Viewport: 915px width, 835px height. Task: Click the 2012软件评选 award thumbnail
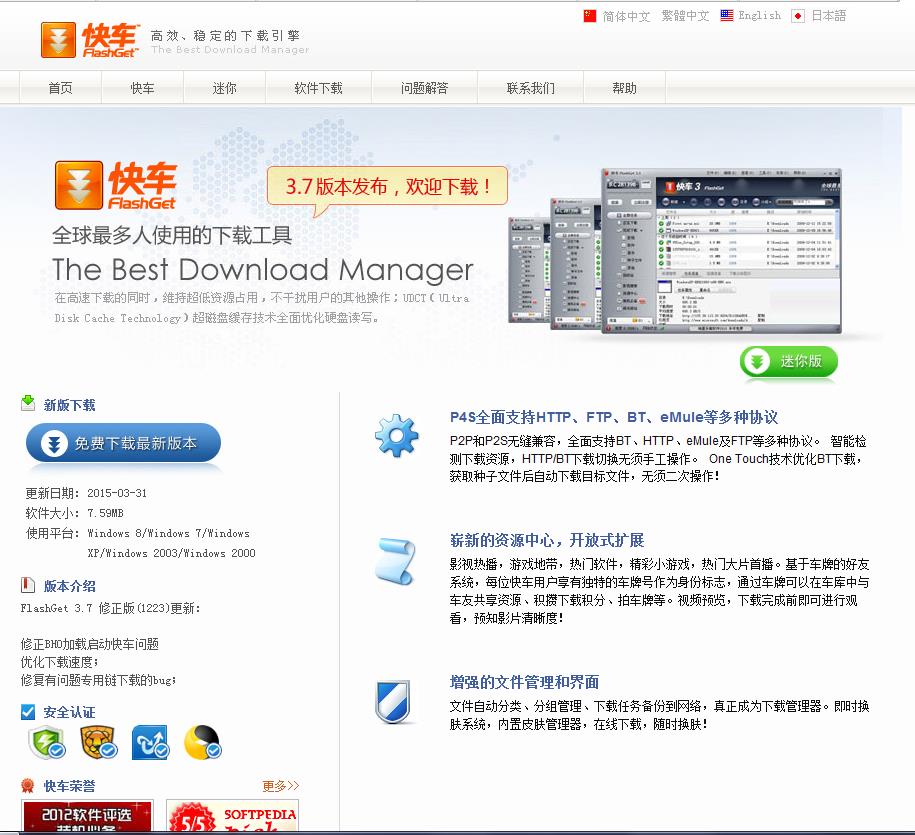[x=87, y=815]
